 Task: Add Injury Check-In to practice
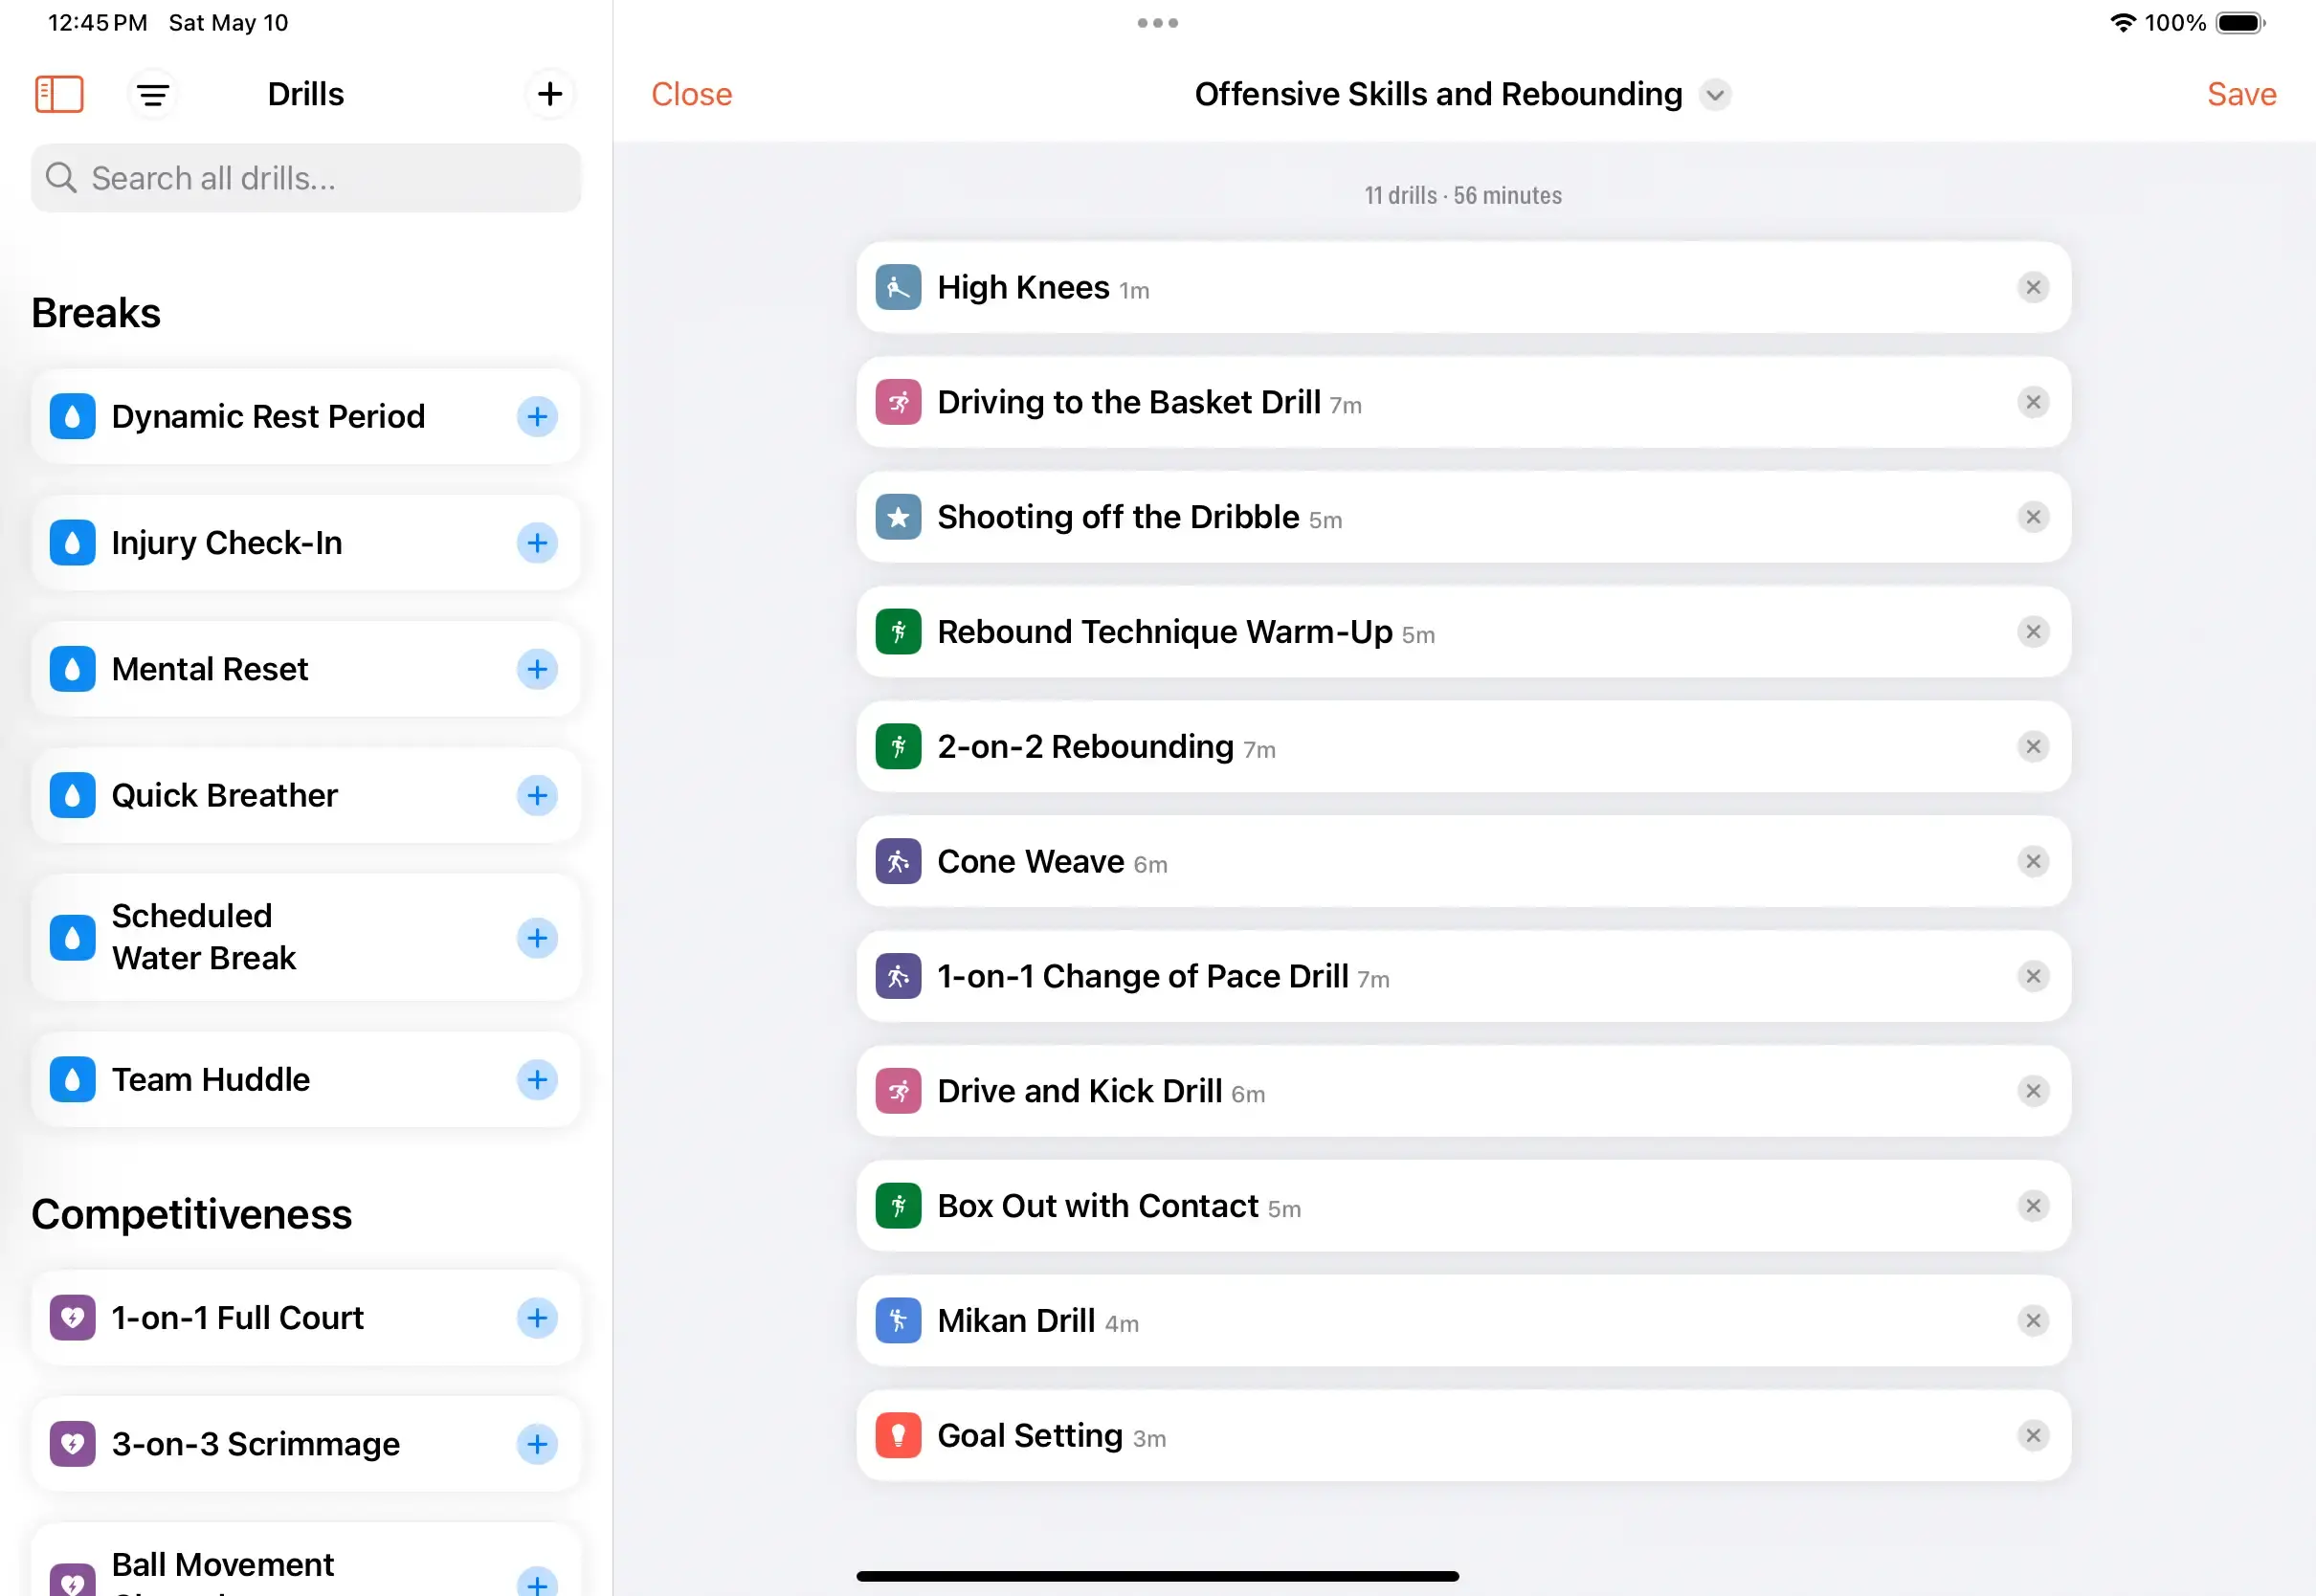click(x=537, y=543)
